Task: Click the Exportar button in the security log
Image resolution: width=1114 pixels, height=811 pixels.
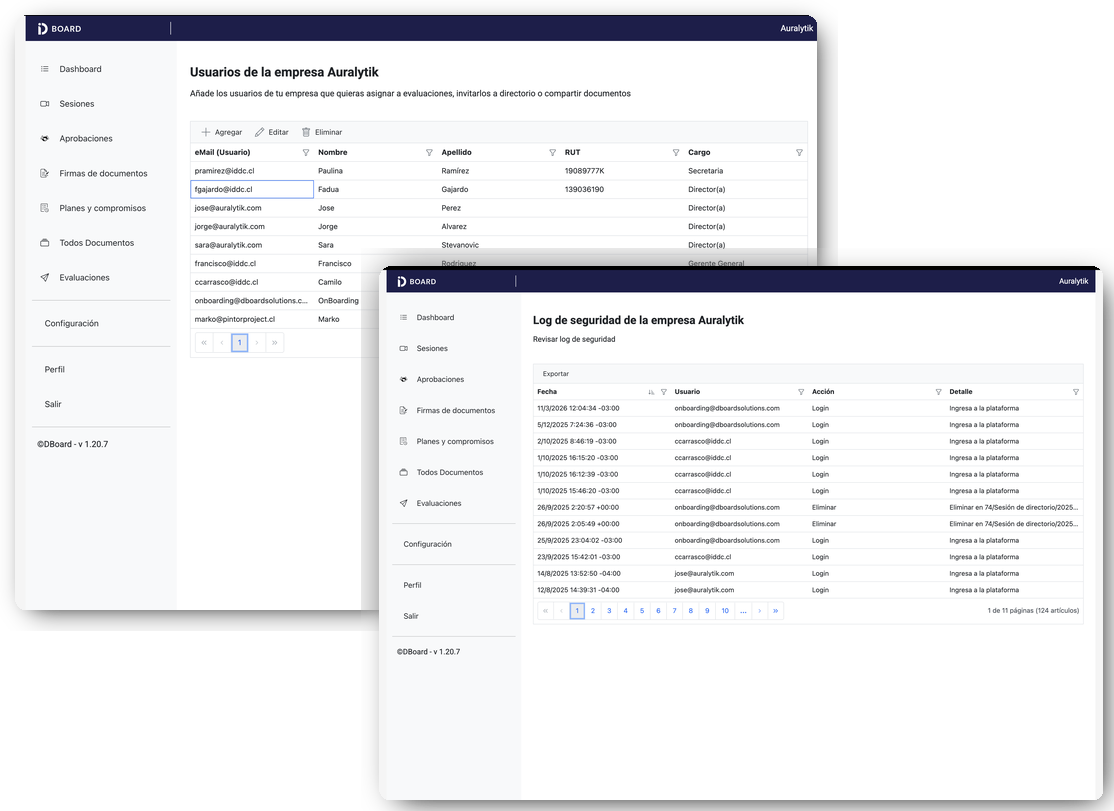Action: [x=556, y=374]
